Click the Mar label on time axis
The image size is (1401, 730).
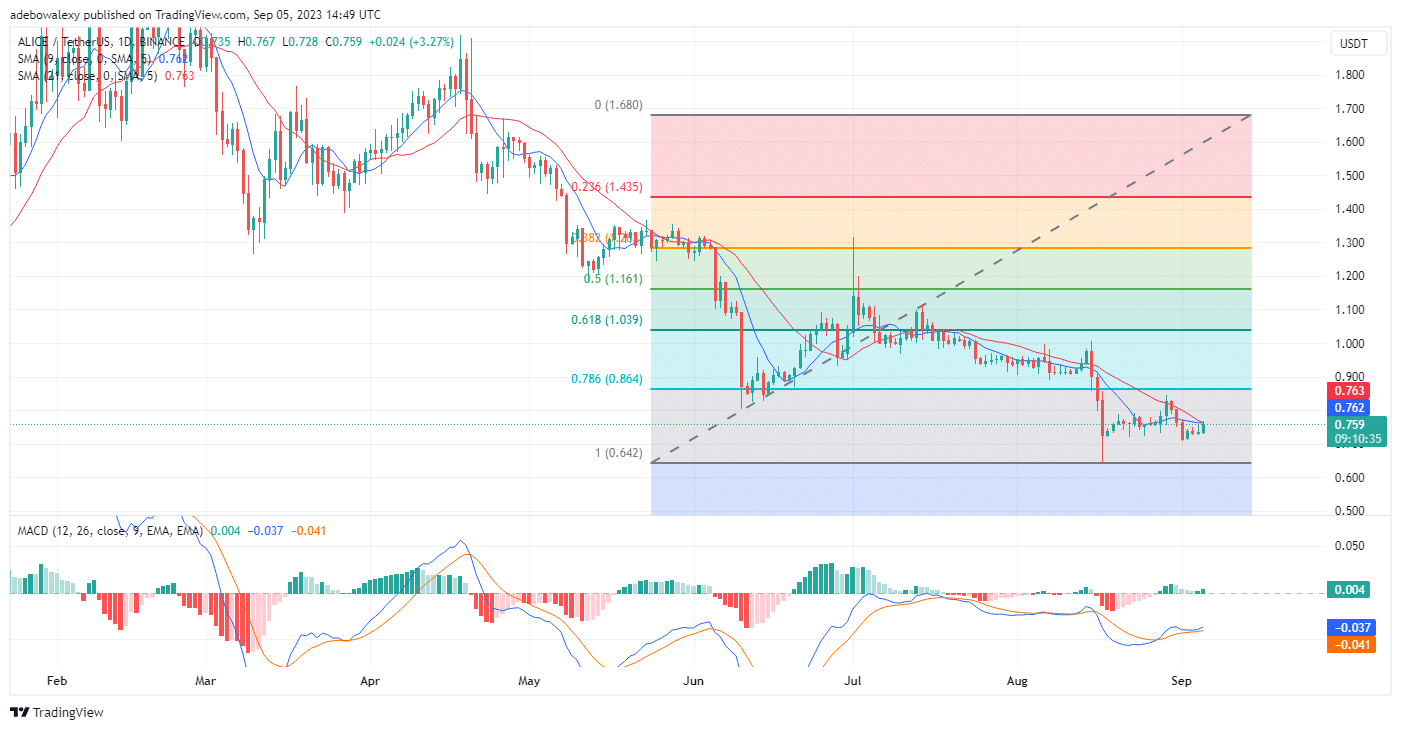pos(206,682)
